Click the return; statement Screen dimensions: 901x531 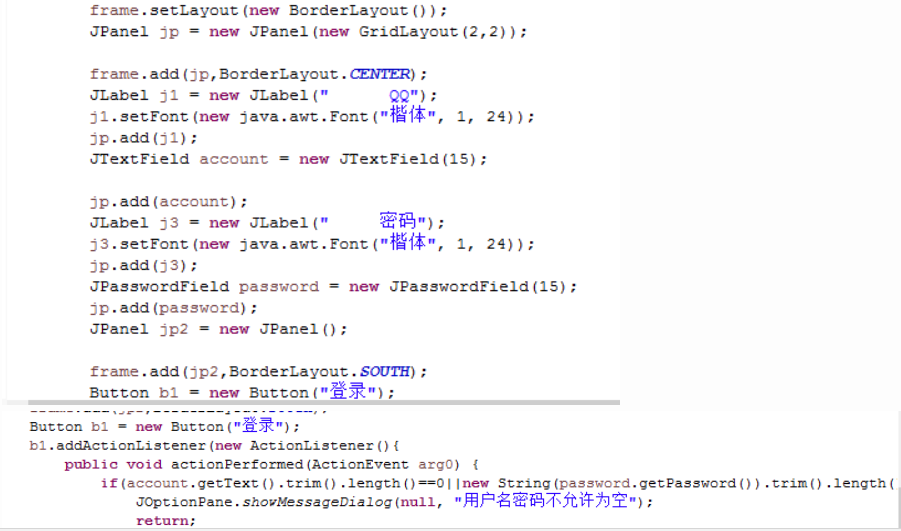[x=166, y=521]
